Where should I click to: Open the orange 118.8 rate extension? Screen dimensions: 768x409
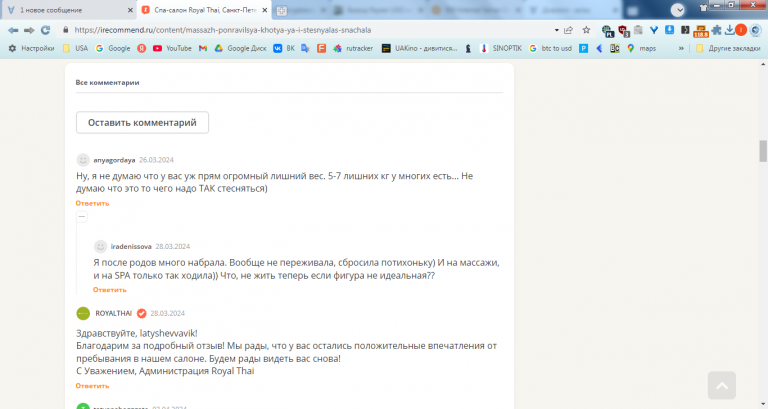pos(701,31)
